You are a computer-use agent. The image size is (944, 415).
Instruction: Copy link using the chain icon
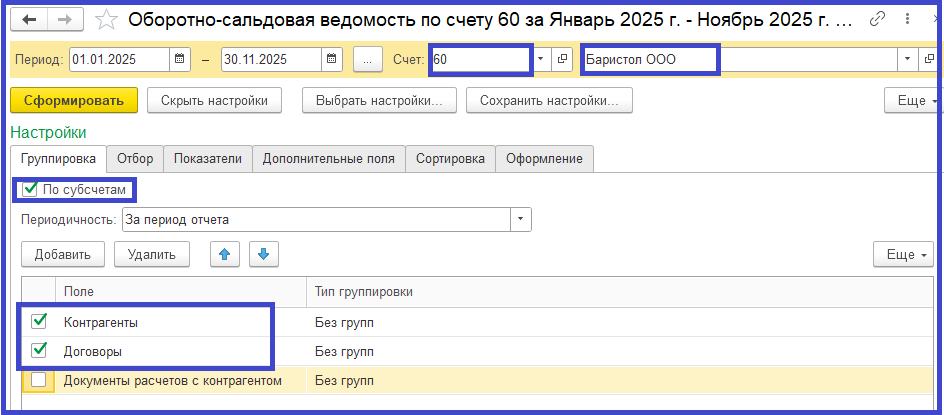877,20
